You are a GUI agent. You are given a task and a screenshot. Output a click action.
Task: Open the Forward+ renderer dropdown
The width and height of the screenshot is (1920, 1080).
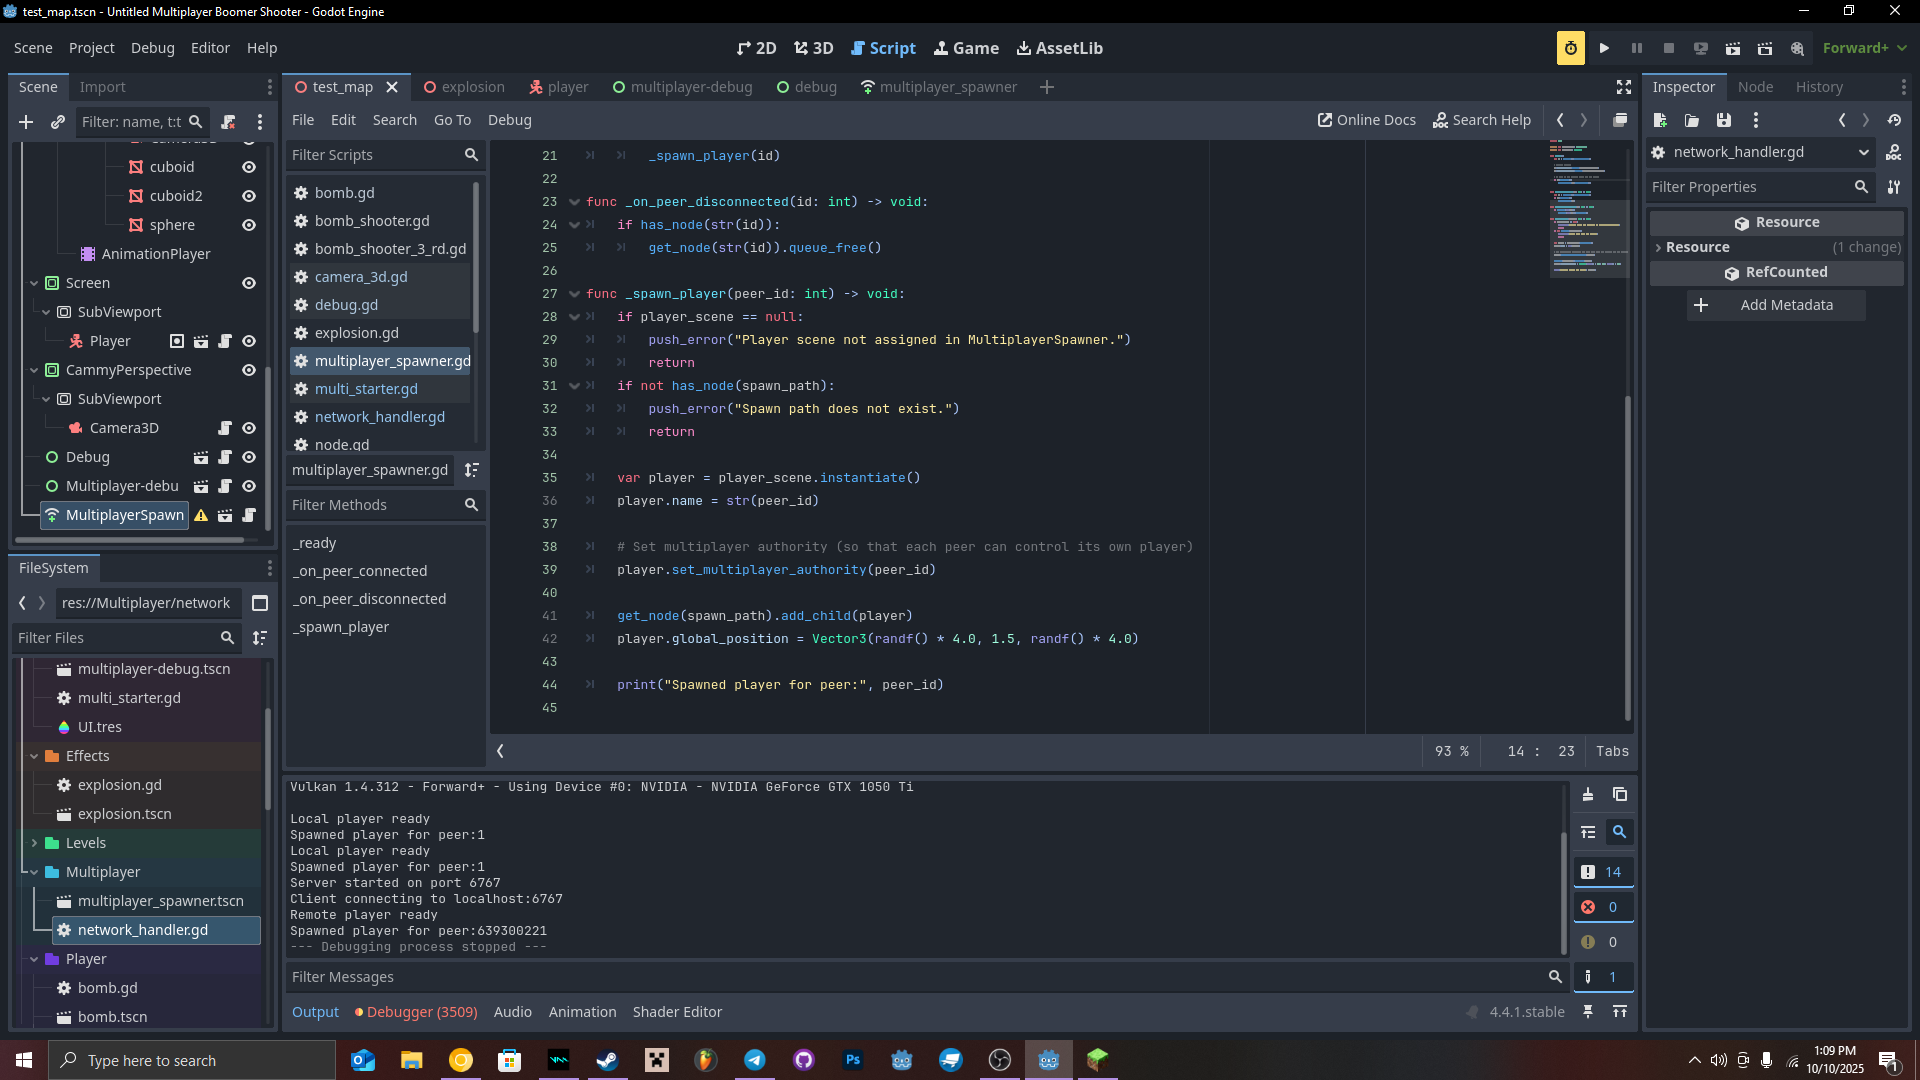point(1864,48)
